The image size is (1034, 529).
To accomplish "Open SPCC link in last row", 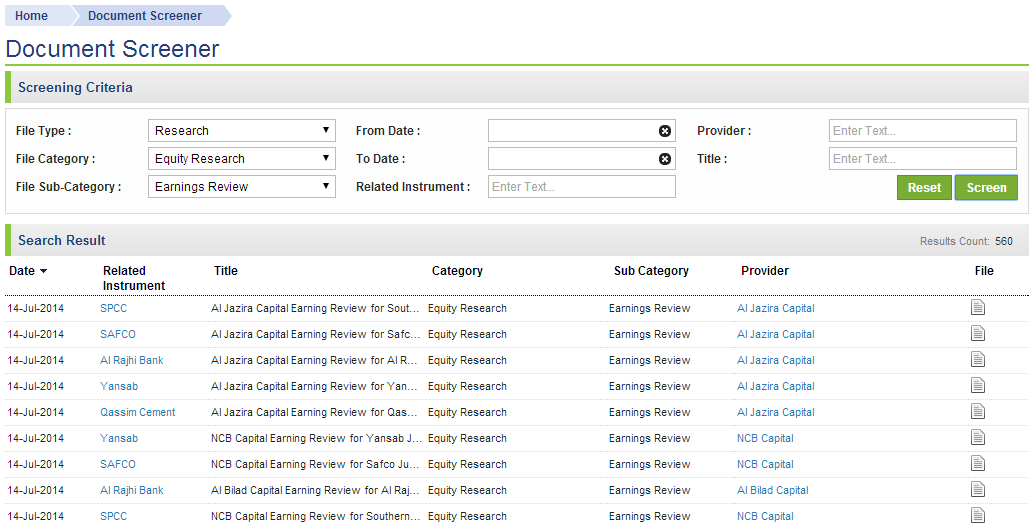I will (x=113, y=516).
